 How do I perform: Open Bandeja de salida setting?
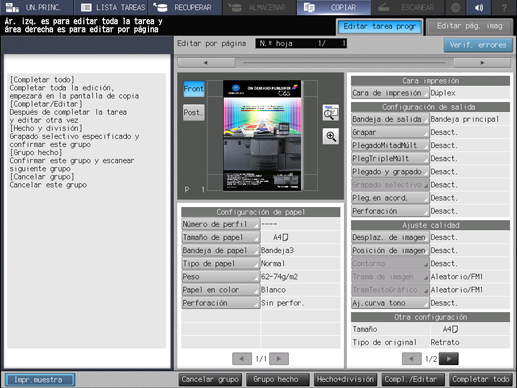click(x=390, y=119)
